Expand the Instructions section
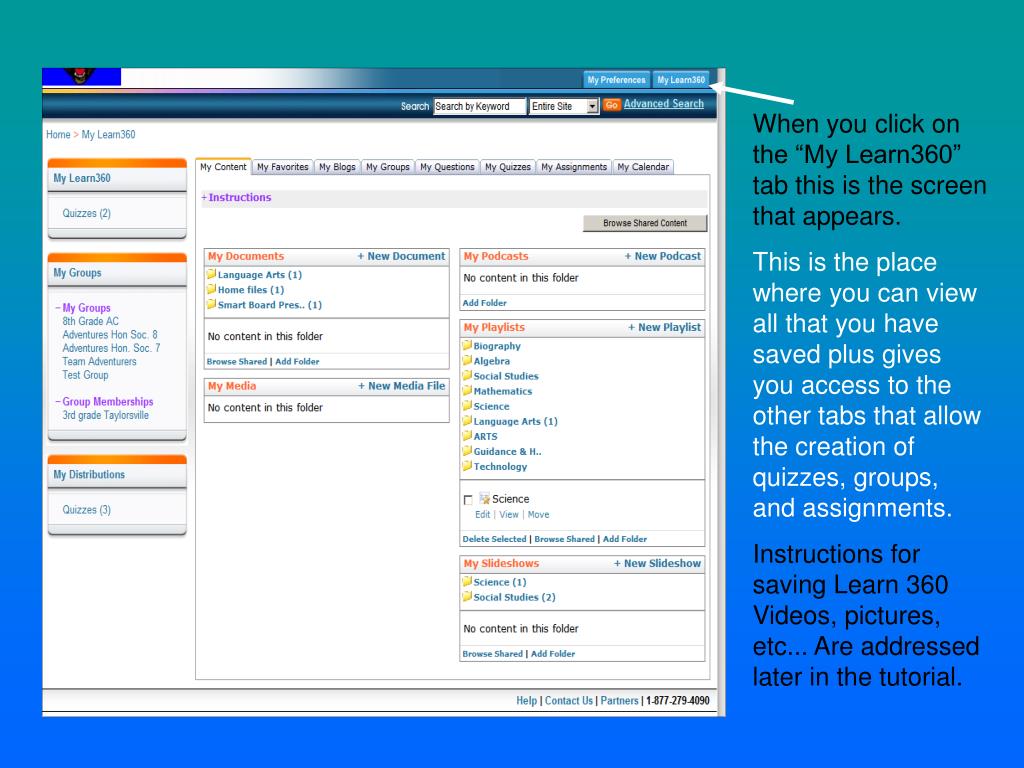The width and height of the screenshot is (1024, 768). (236, 197)
